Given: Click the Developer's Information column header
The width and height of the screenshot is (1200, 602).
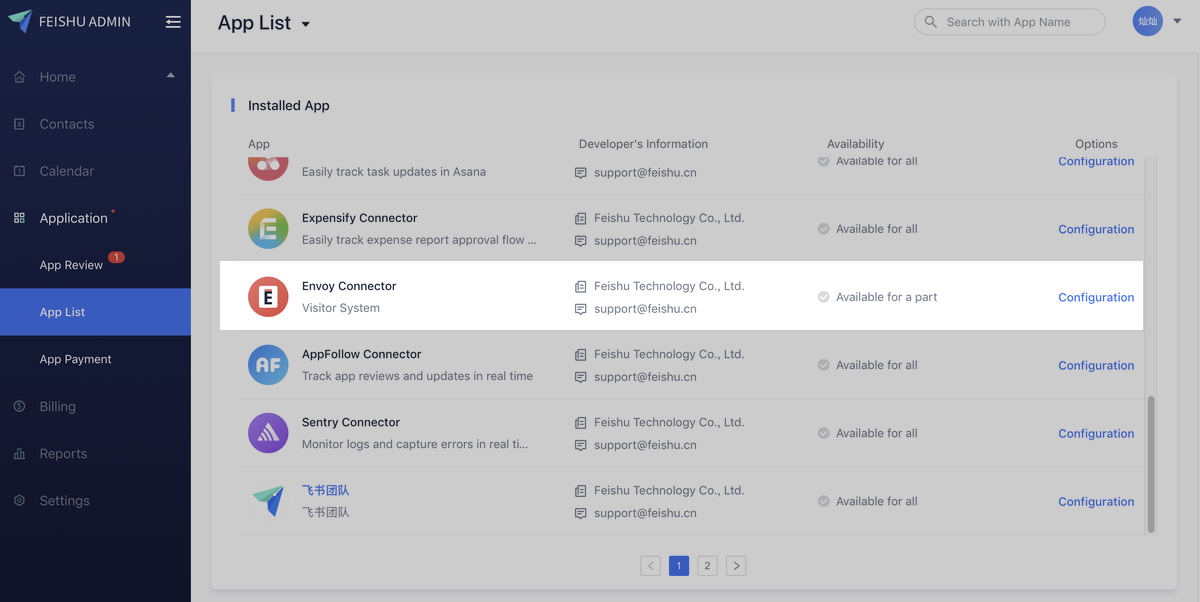Looking at the screenshot, I should pyautogui.click(x=643, y=144).
